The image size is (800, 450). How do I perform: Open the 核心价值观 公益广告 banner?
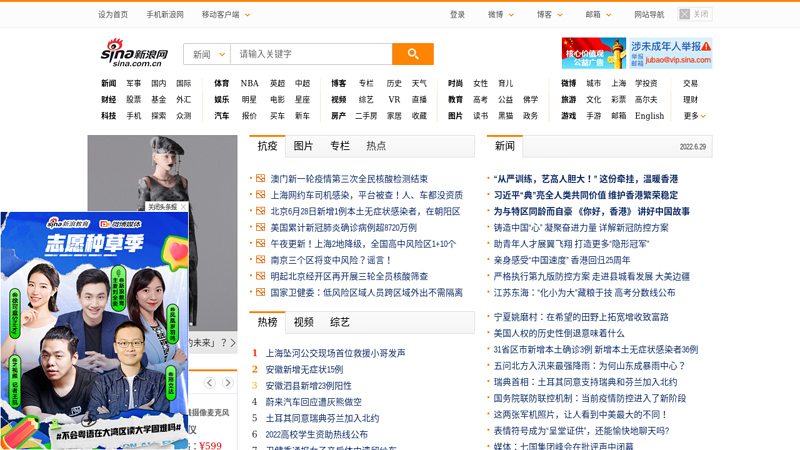[593, 53]
